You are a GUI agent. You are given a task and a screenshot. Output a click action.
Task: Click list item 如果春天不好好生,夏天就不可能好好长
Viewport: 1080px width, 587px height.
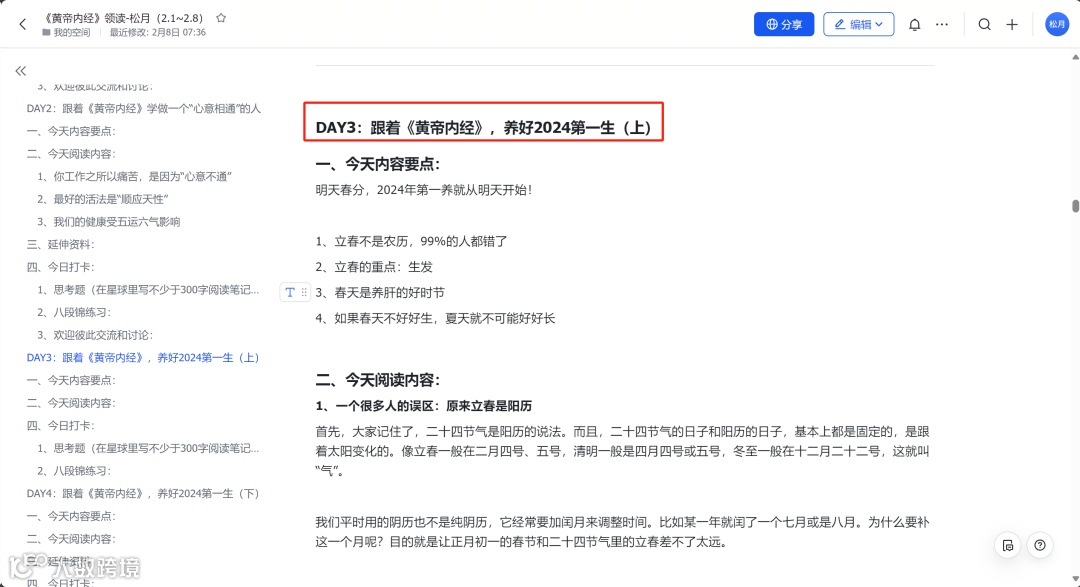click(x=435, y=318)
